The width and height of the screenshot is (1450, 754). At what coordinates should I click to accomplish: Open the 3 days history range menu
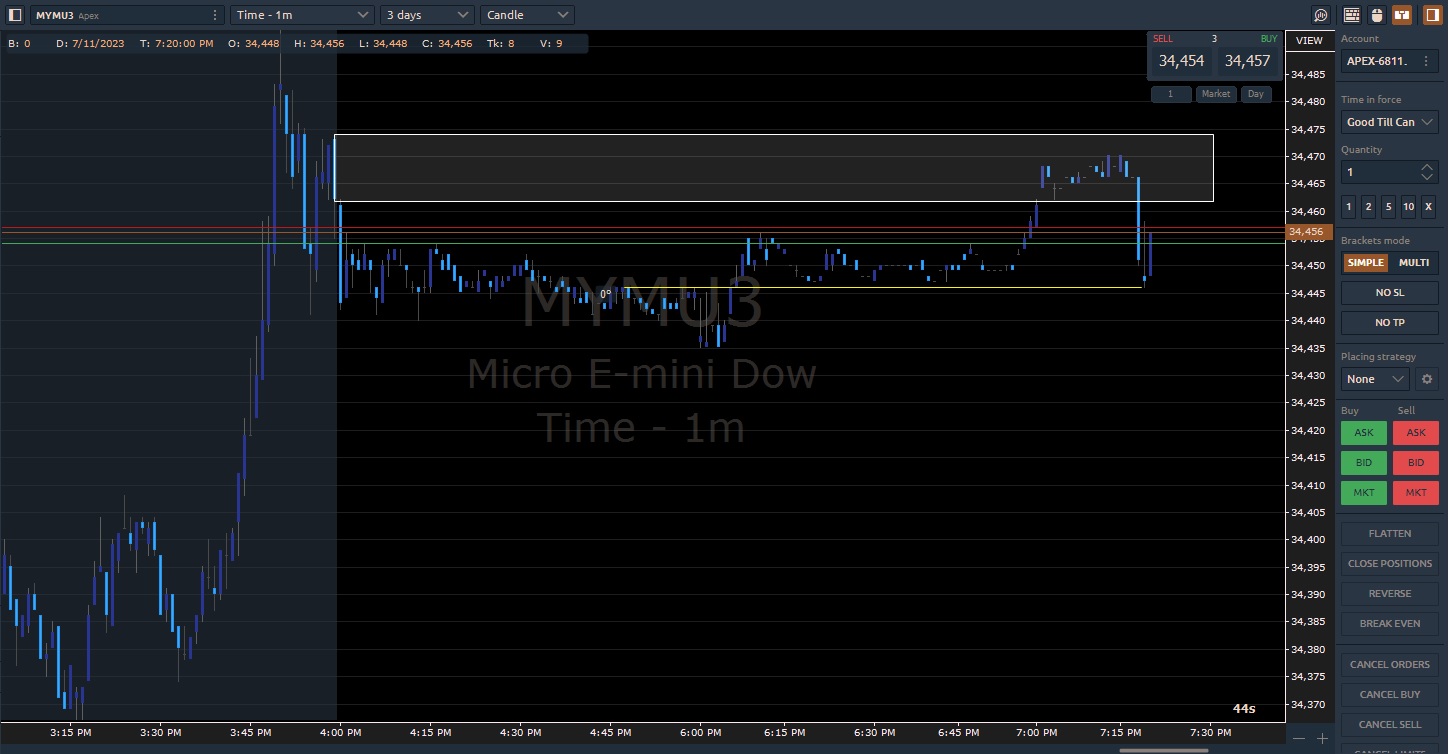[427, 15]
